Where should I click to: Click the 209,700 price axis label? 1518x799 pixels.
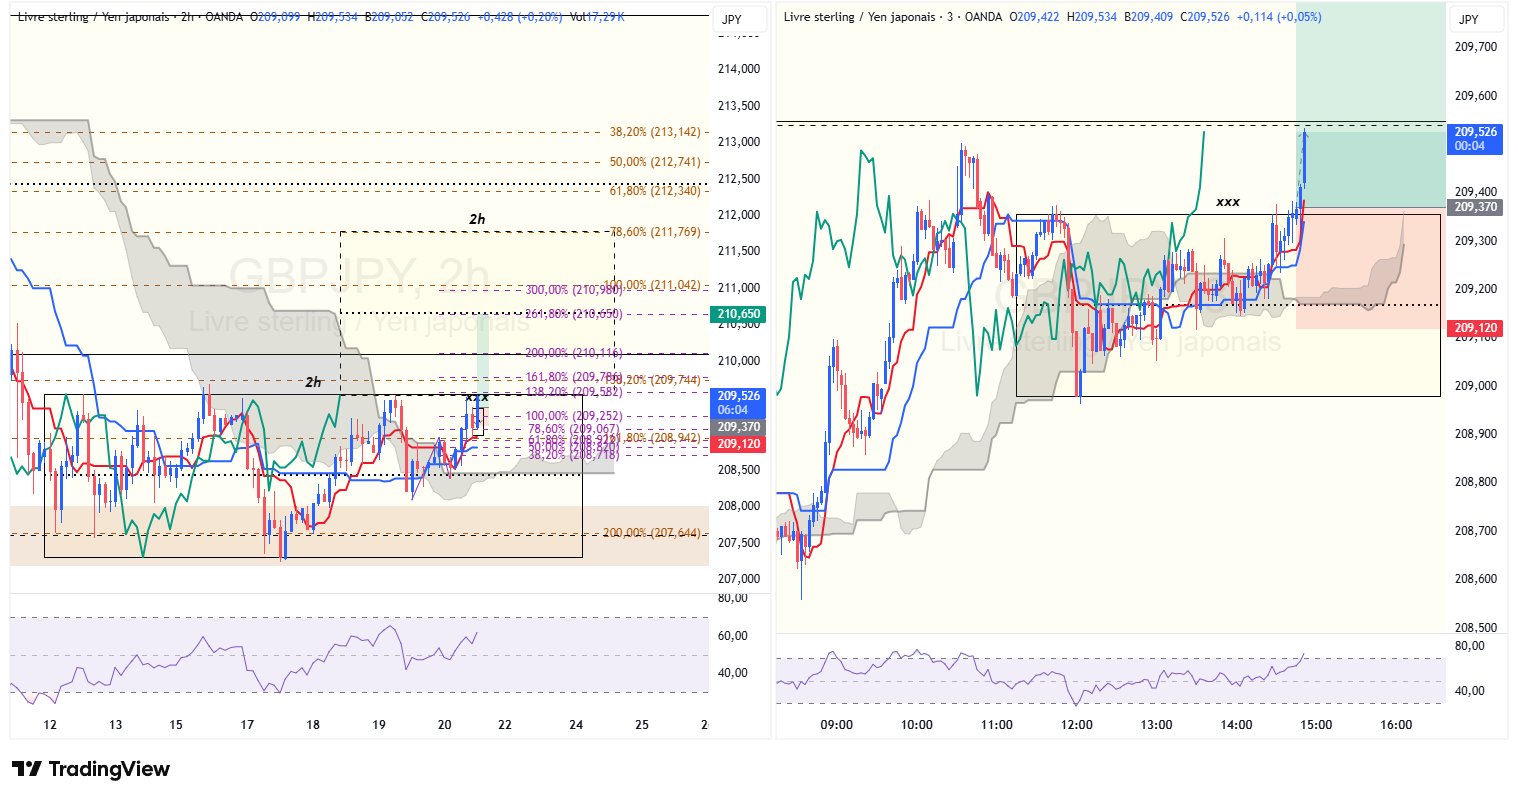coord(1475,47)
